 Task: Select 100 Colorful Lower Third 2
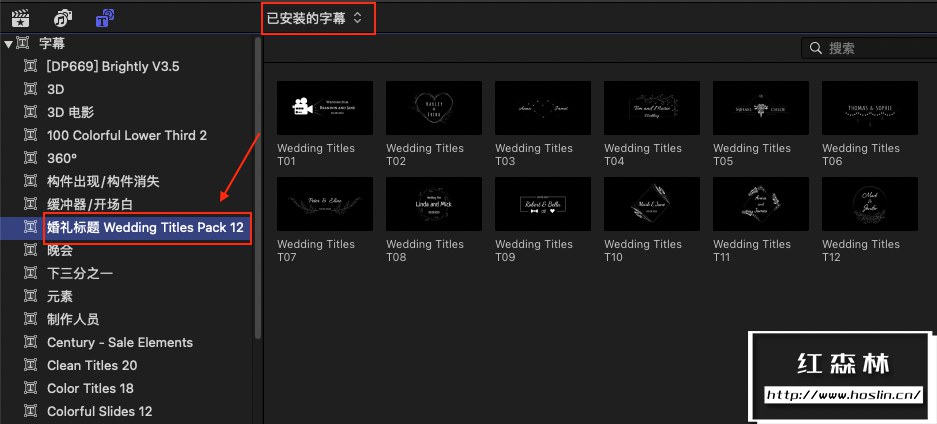tap(127, 136)
